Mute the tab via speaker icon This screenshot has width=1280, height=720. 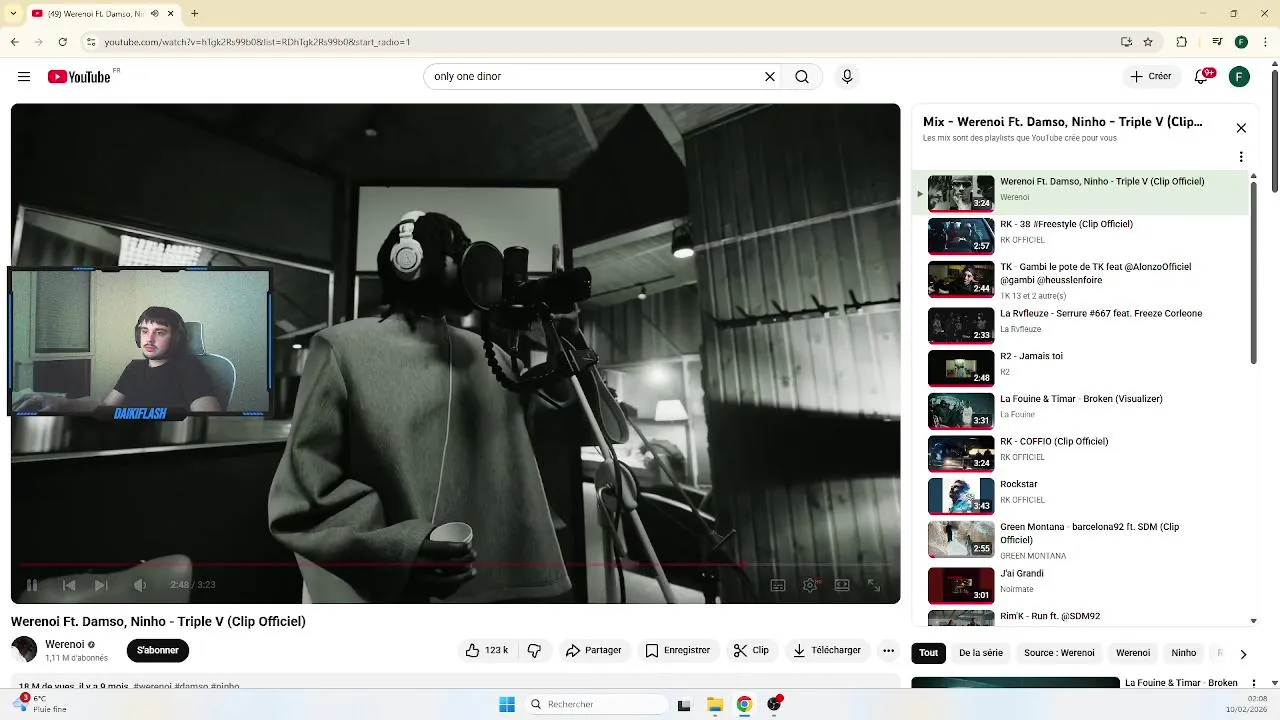tap(154, 14)
